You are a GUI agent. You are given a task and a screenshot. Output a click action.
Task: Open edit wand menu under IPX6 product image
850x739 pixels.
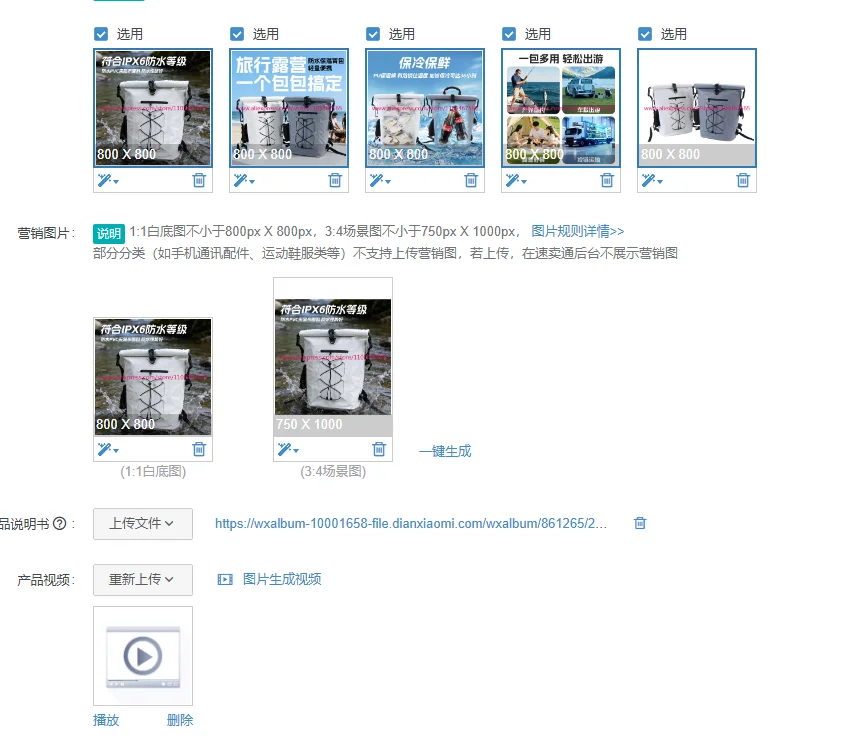[x=108, y=180]
